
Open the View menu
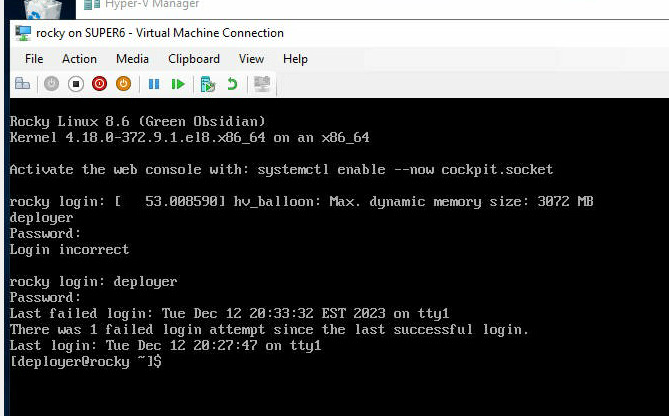[x=251, y=59]
